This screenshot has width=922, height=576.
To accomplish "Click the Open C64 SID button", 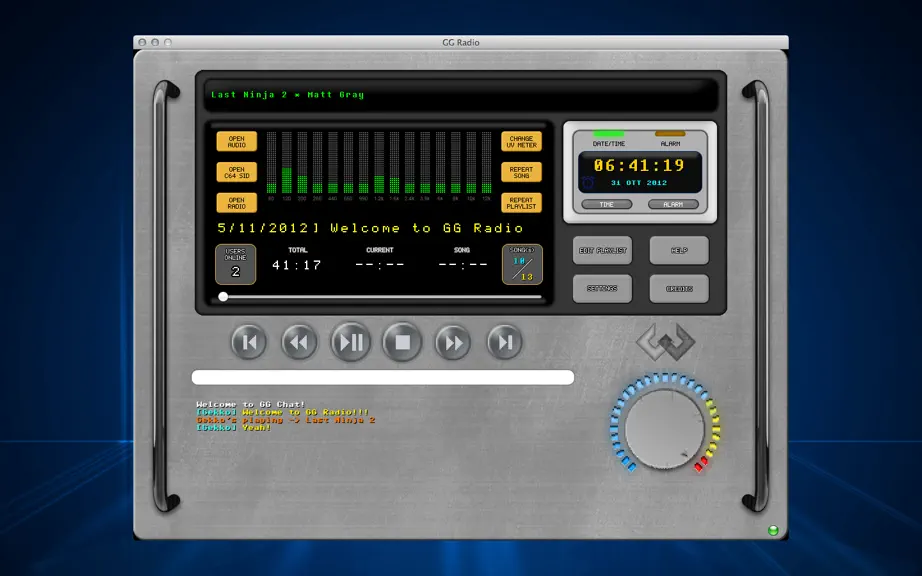I will pyautogui.click(x=236, y=172).
